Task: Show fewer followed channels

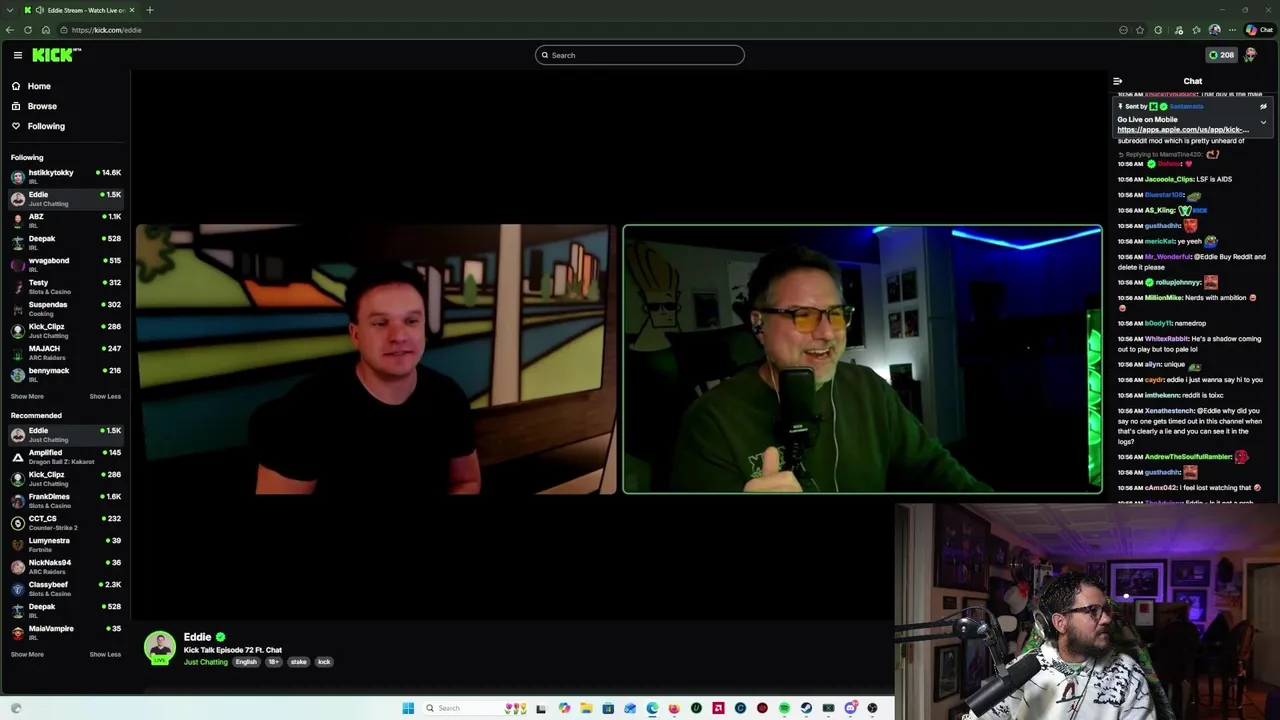Action: [x=105, y=396]
